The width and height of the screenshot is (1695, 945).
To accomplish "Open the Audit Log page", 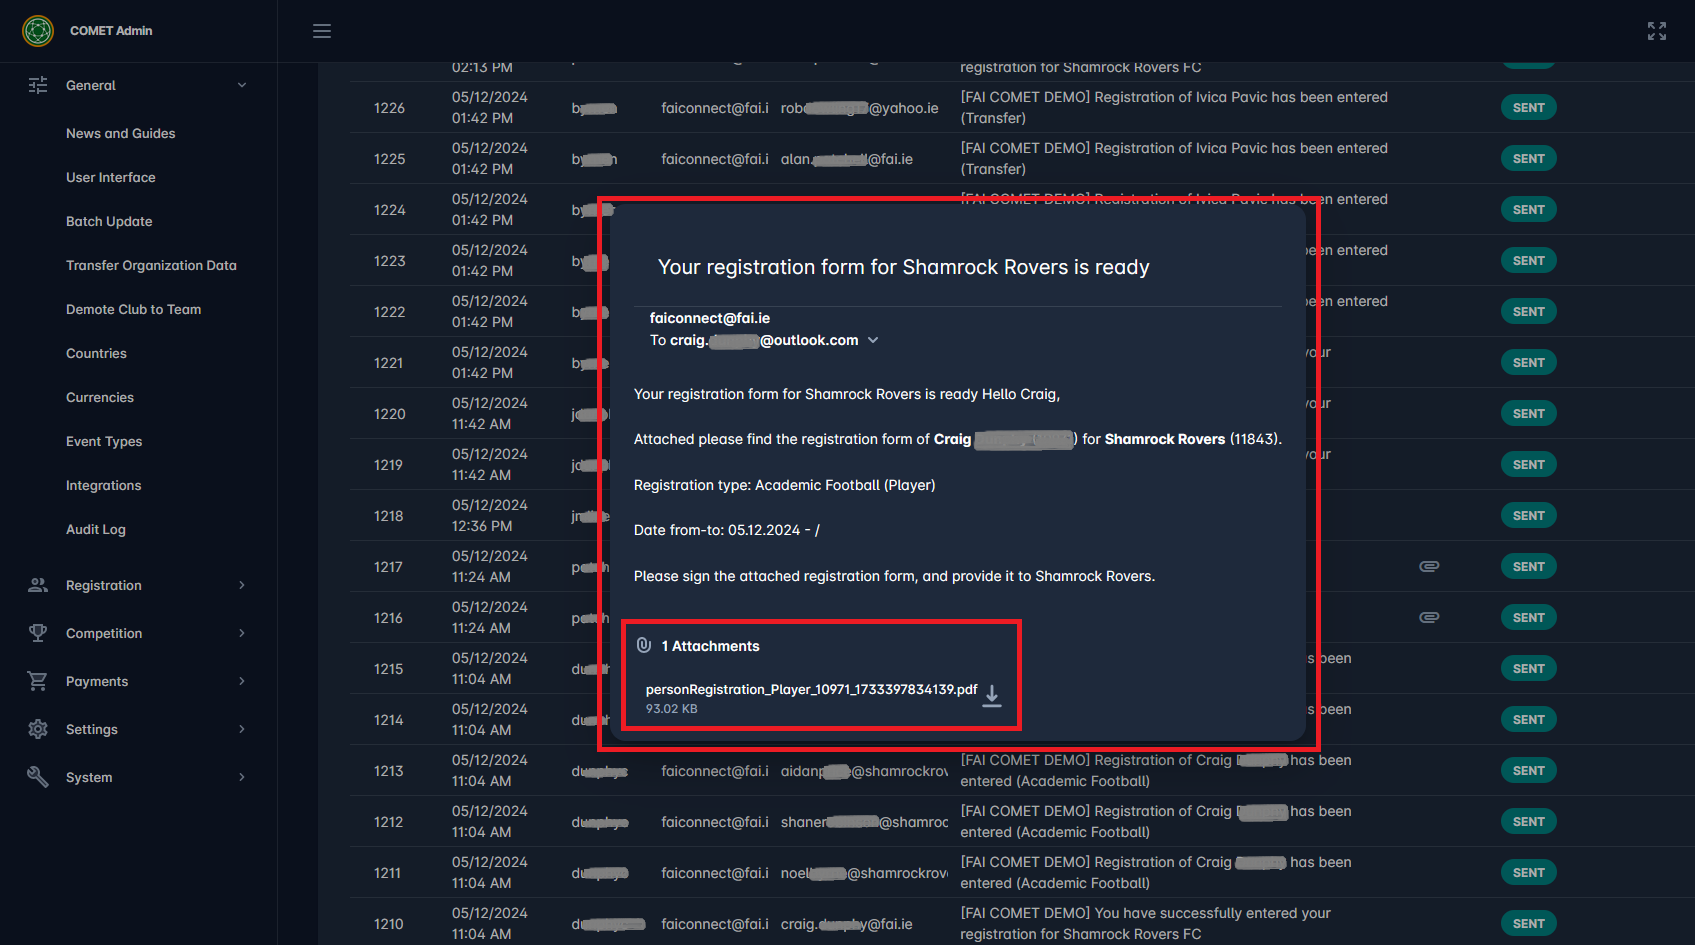I will click(x=96, y=529).
